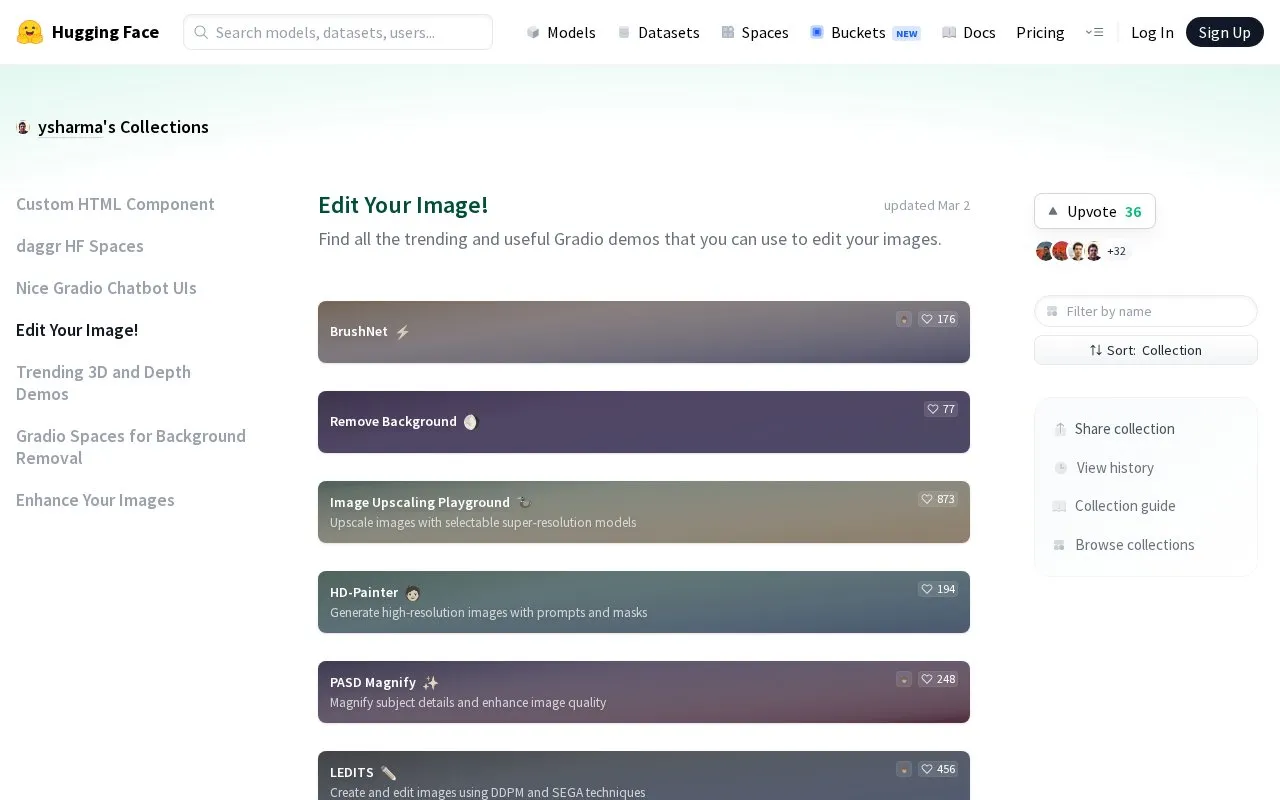Open ysharma's Collections link

(123, 127)
